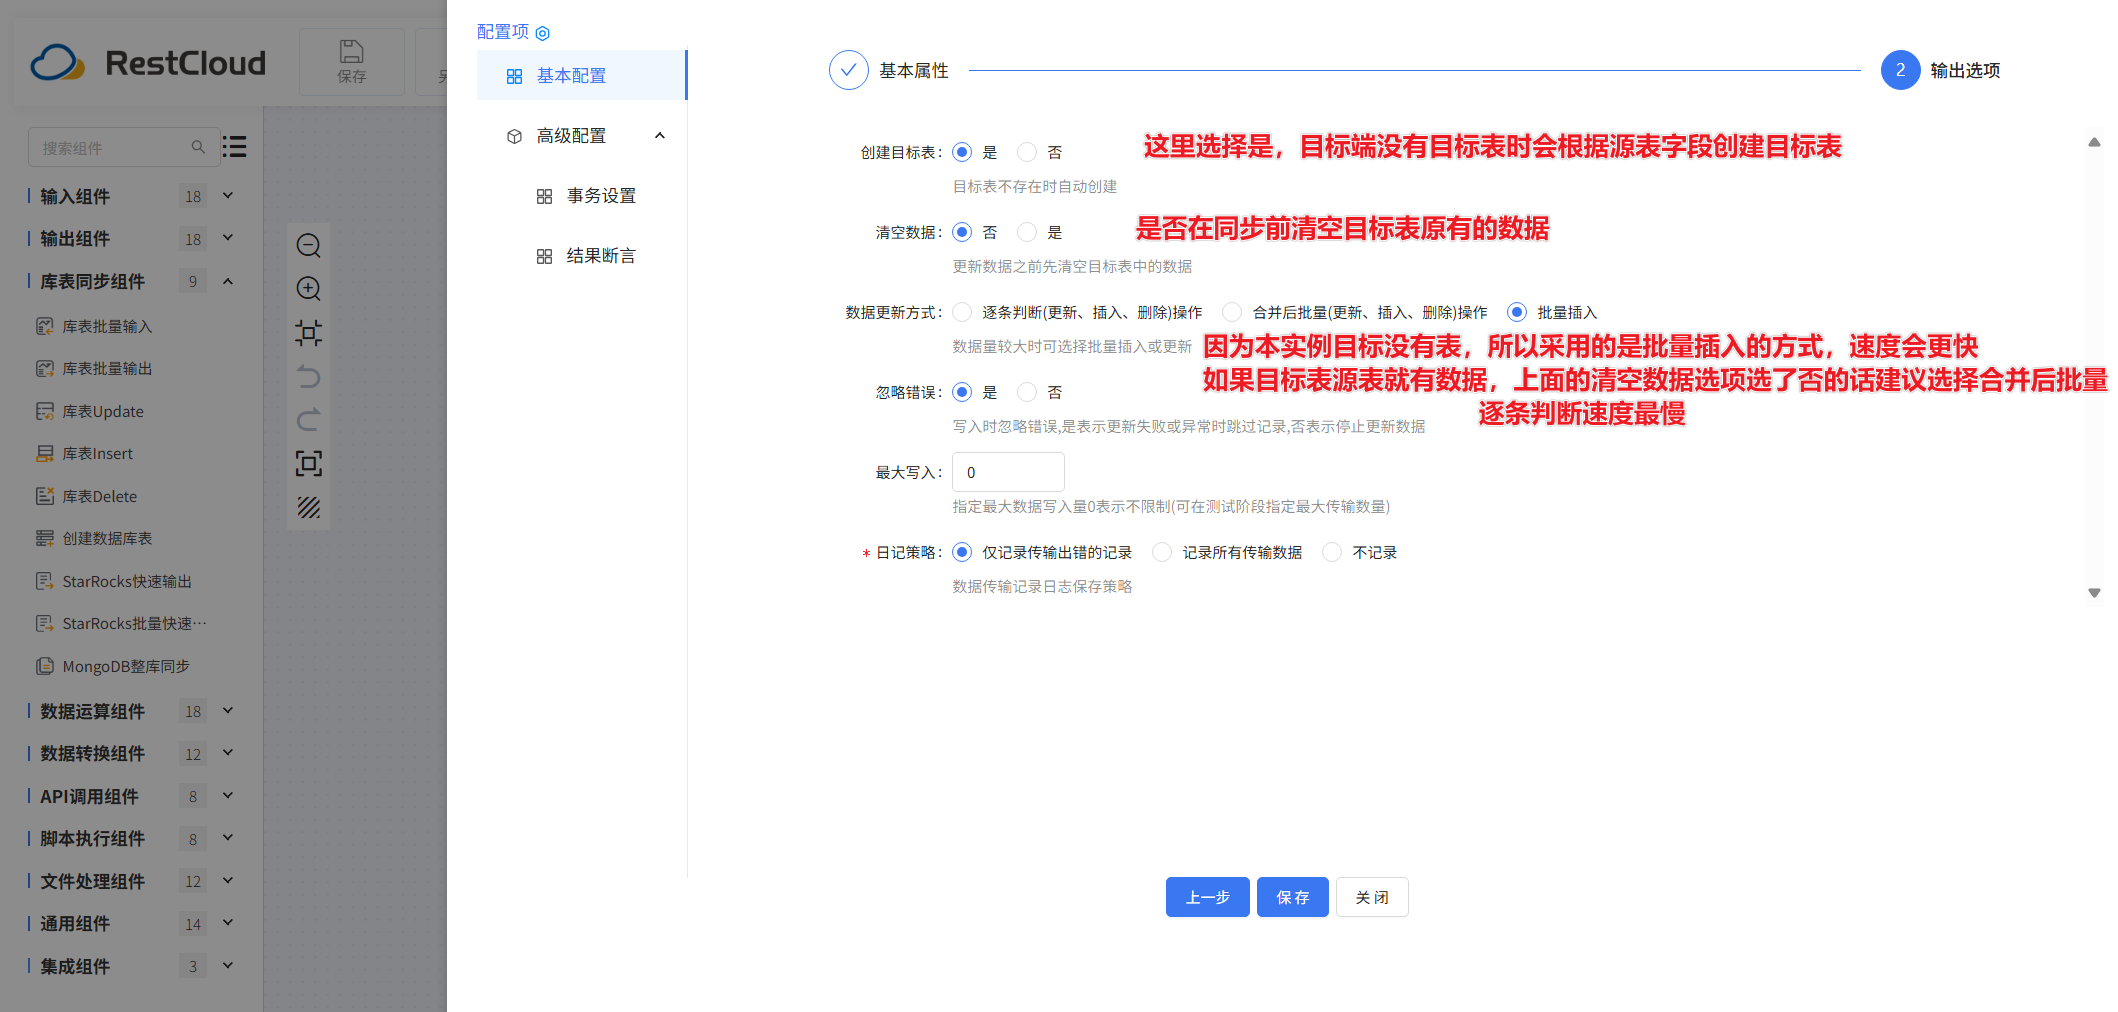The width and height of the screenshot is (2118, 1012).
Task: Select 库表Delete component
Action: point(87,496)
